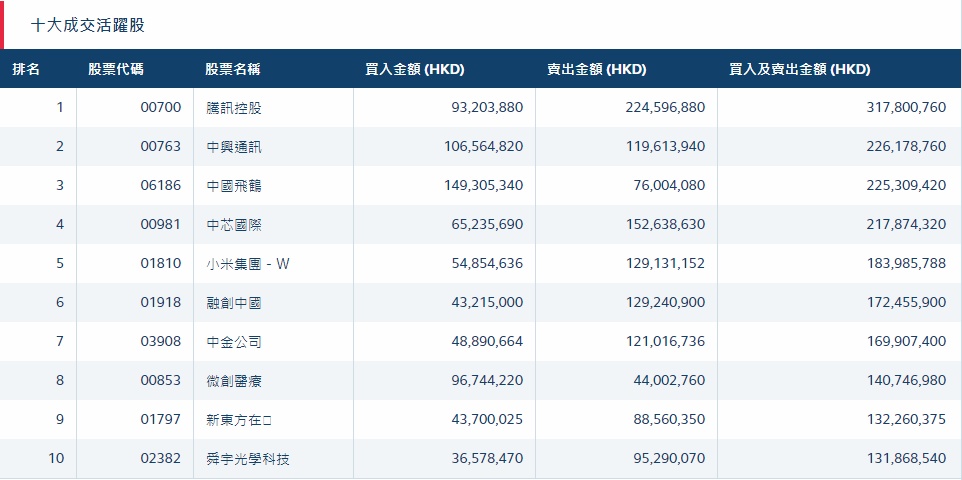Click the 排名 column header
Screen dimensions: 962x480
(26, 69)
